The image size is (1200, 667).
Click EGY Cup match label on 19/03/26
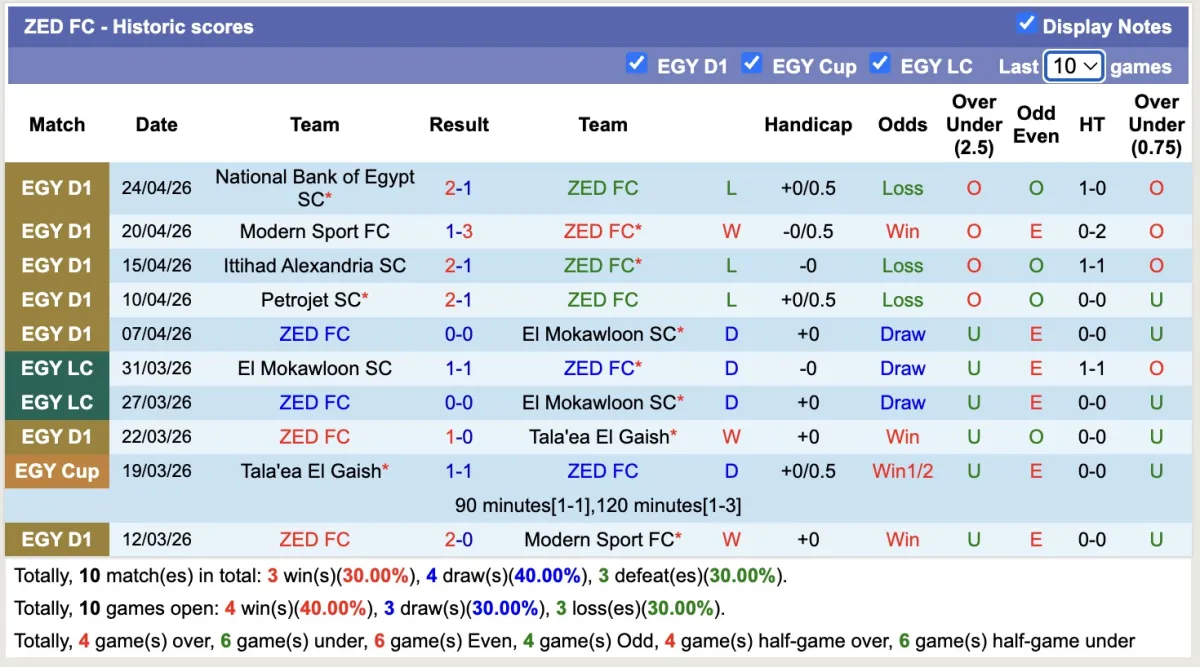(57, 471)
